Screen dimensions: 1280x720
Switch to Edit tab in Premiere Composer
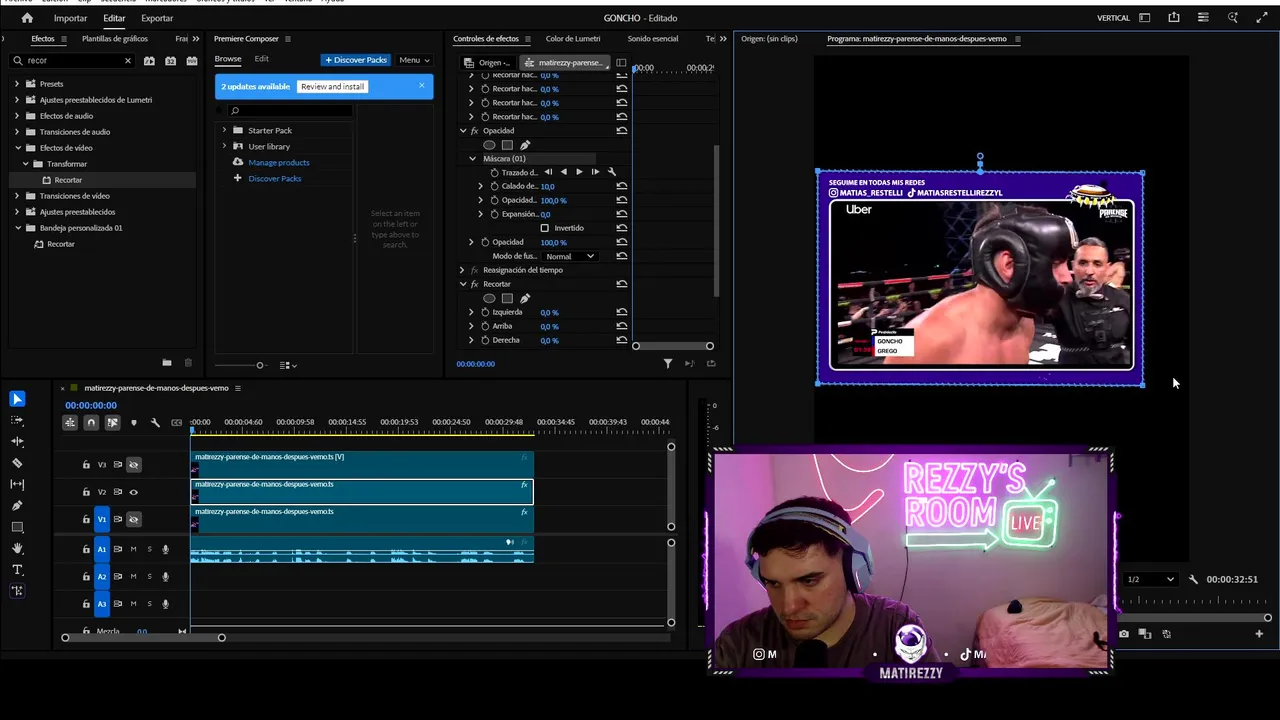click(261, 59)
